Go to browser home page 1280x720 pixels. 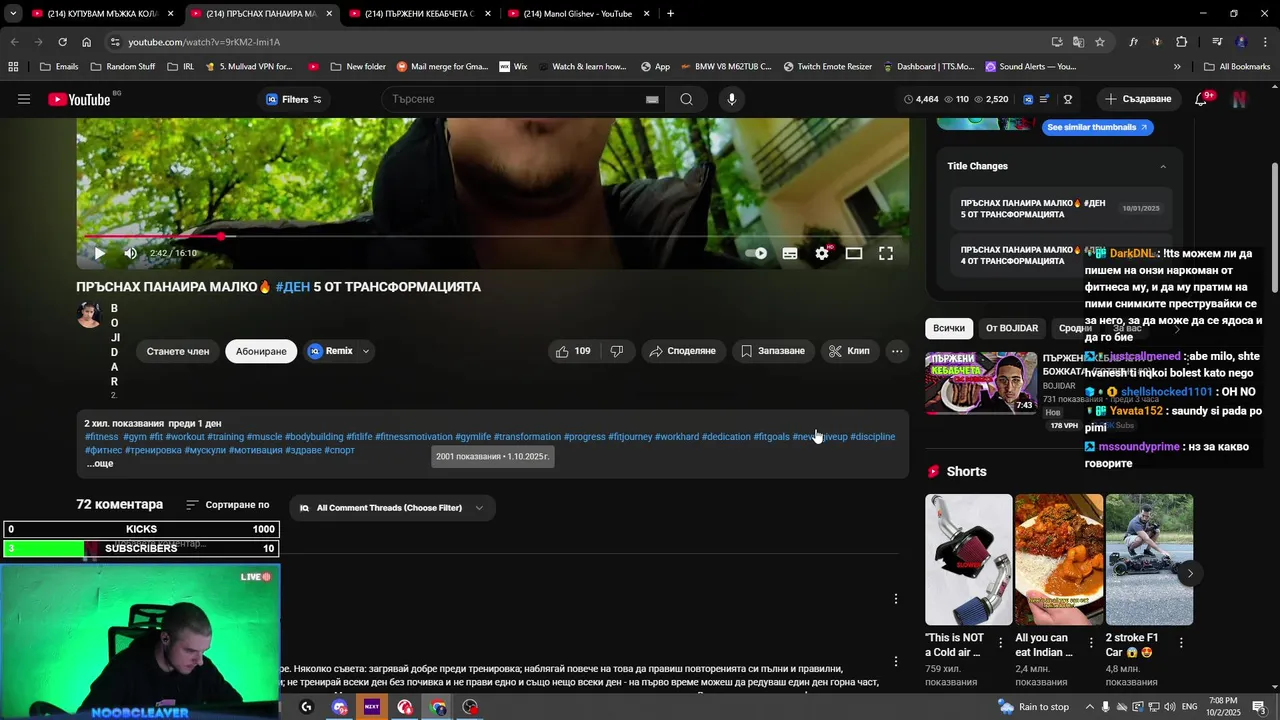point(86,42)
